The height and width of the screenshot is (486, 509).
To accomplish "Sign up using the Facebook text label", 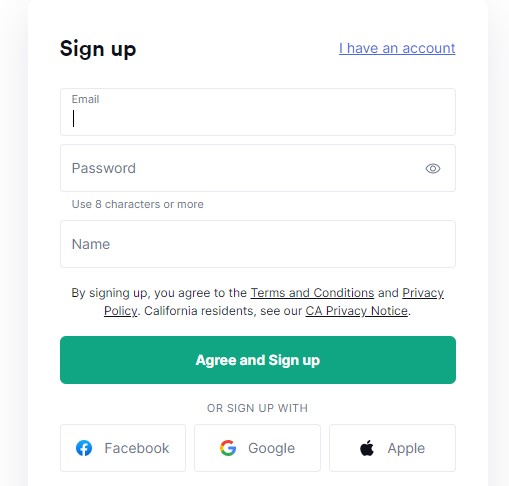I will click(137, 448).
